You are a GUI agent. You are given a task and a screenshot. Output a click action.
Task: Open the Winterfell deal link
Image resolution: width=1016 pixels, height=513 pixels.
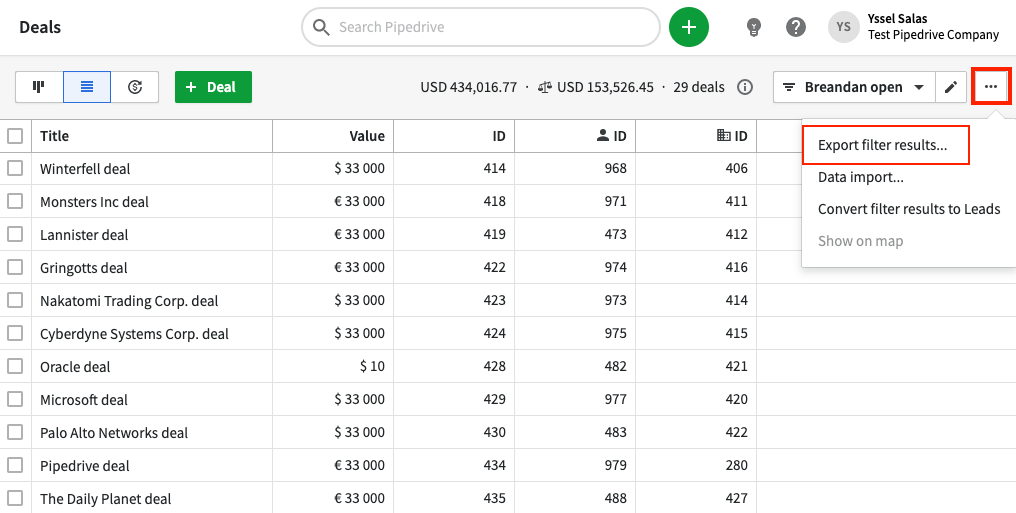click(85, 169)
